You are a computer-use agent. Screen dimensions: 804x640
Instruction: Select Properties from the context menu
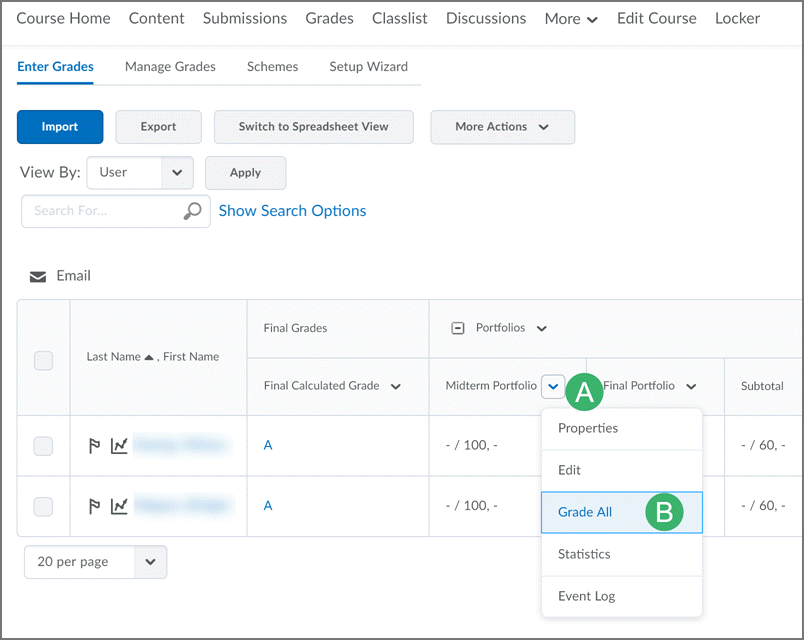(621, 428)
